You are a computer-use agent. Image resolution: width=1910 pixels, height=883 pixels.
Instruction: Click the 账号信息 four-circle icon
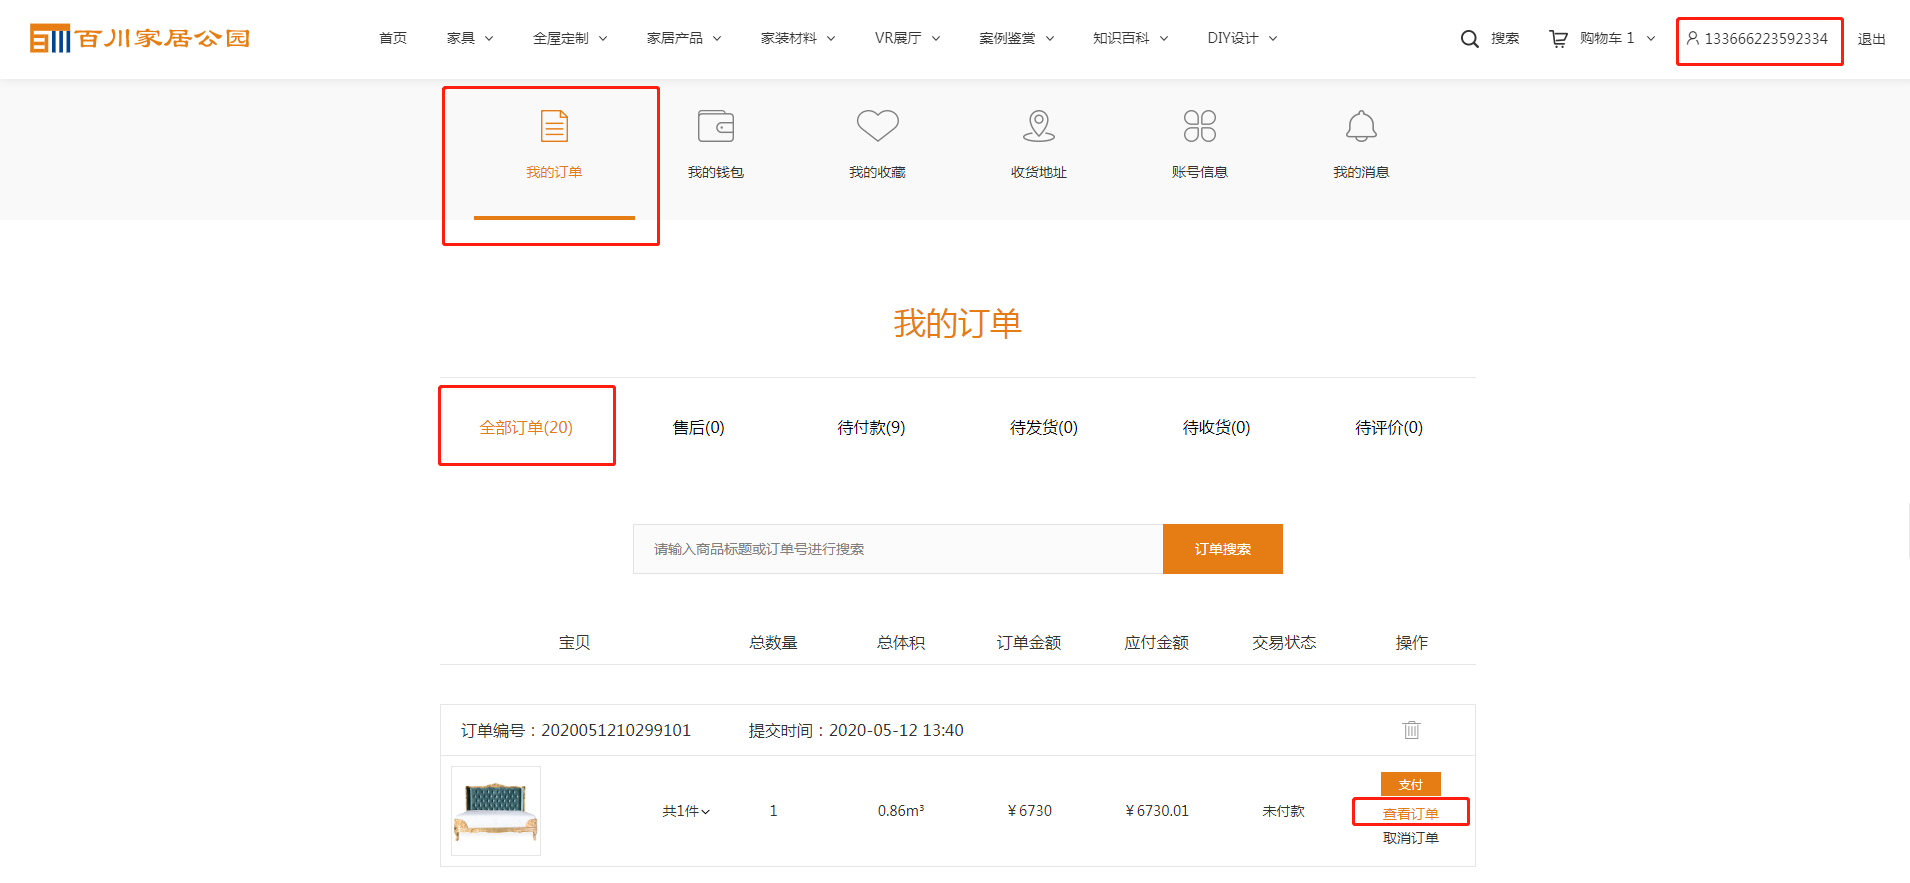[1199, 126]
